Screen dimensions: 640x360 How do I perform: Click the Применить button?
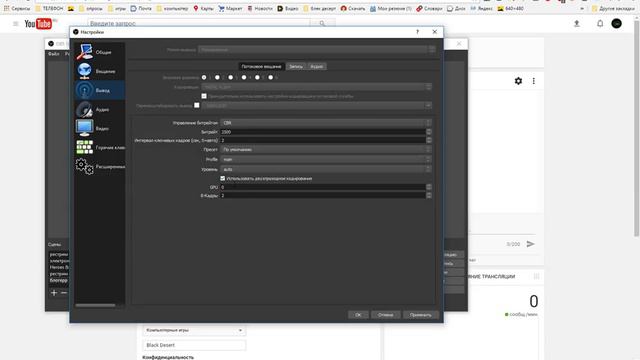[x=421, y=315]
